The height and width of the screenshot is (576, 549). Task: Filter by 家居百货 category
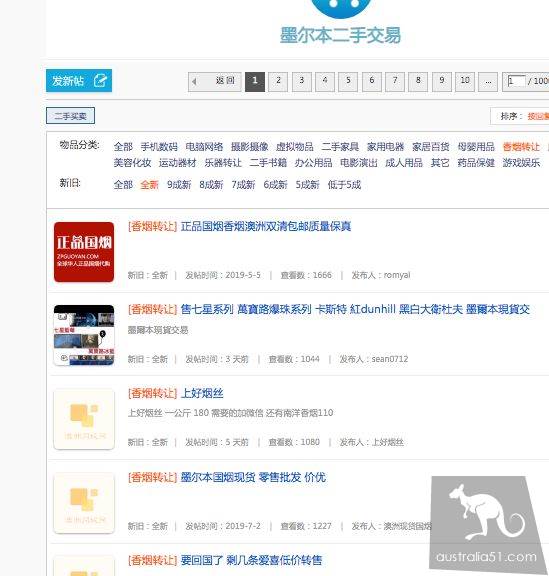[x=431, y=147]
